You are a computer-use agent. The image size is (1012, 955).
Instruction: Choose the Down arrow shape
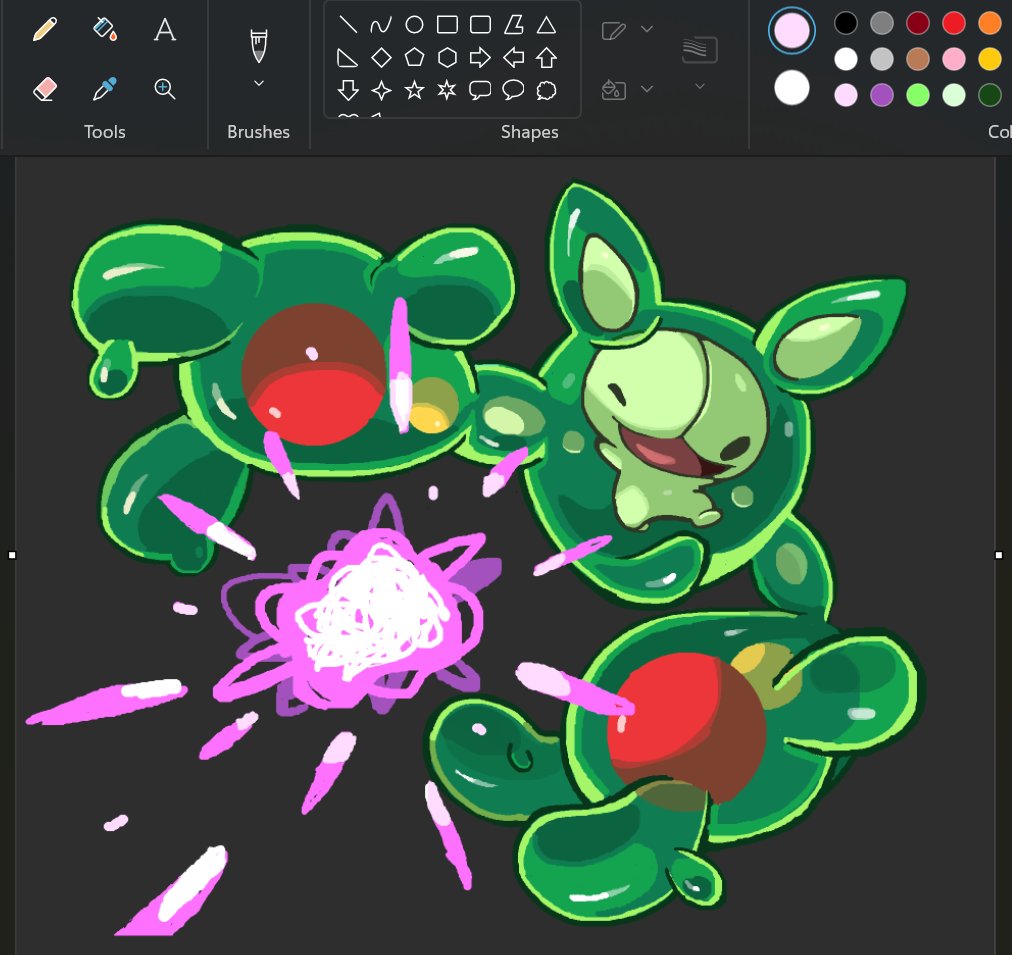[348, 90]
